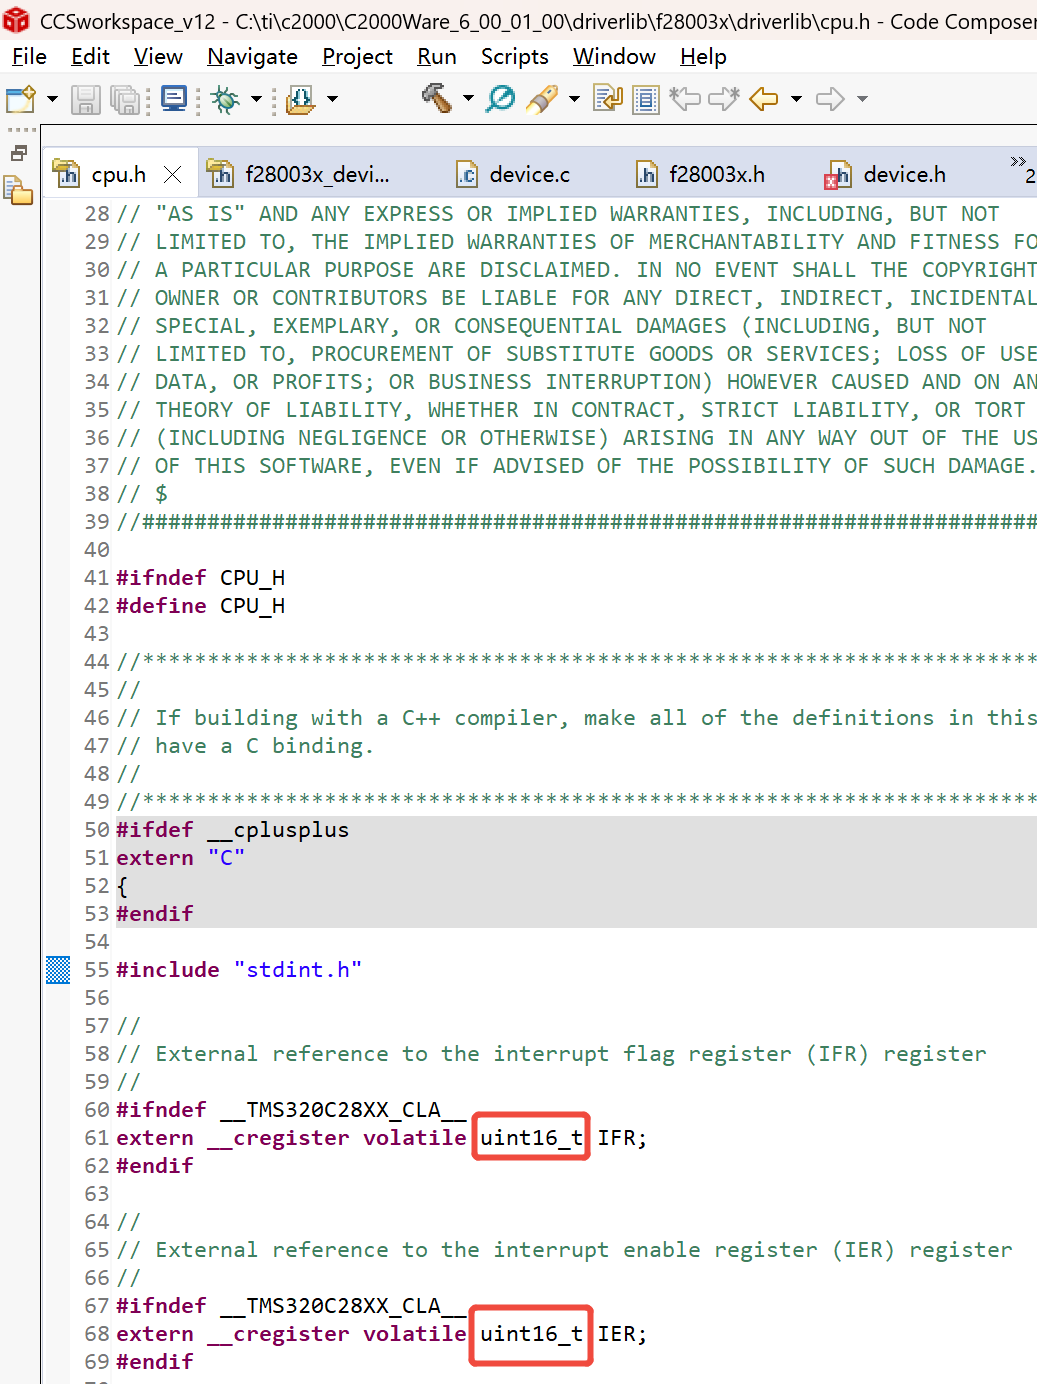Open the File menu
Image resolution: width=1037 pixels, height=1384 pixels.
(29, 57)
